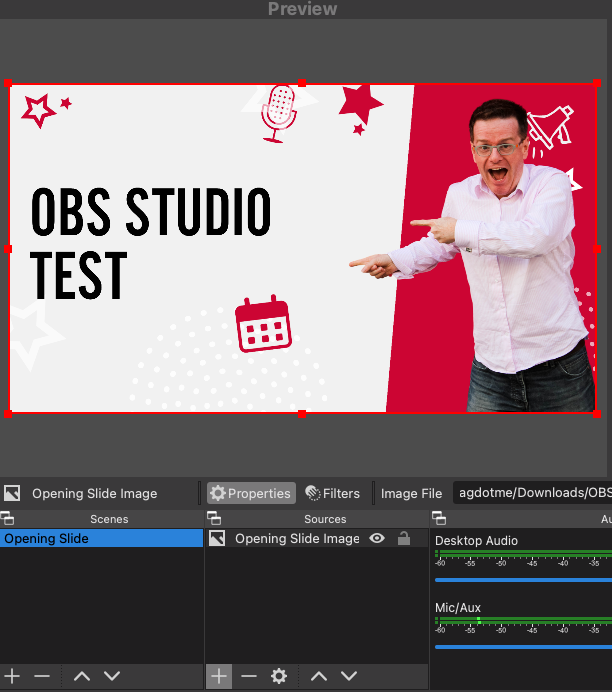Toggle lock on Opening Slide Image source
The image size is (612, 692).
[x=404, y=538]
